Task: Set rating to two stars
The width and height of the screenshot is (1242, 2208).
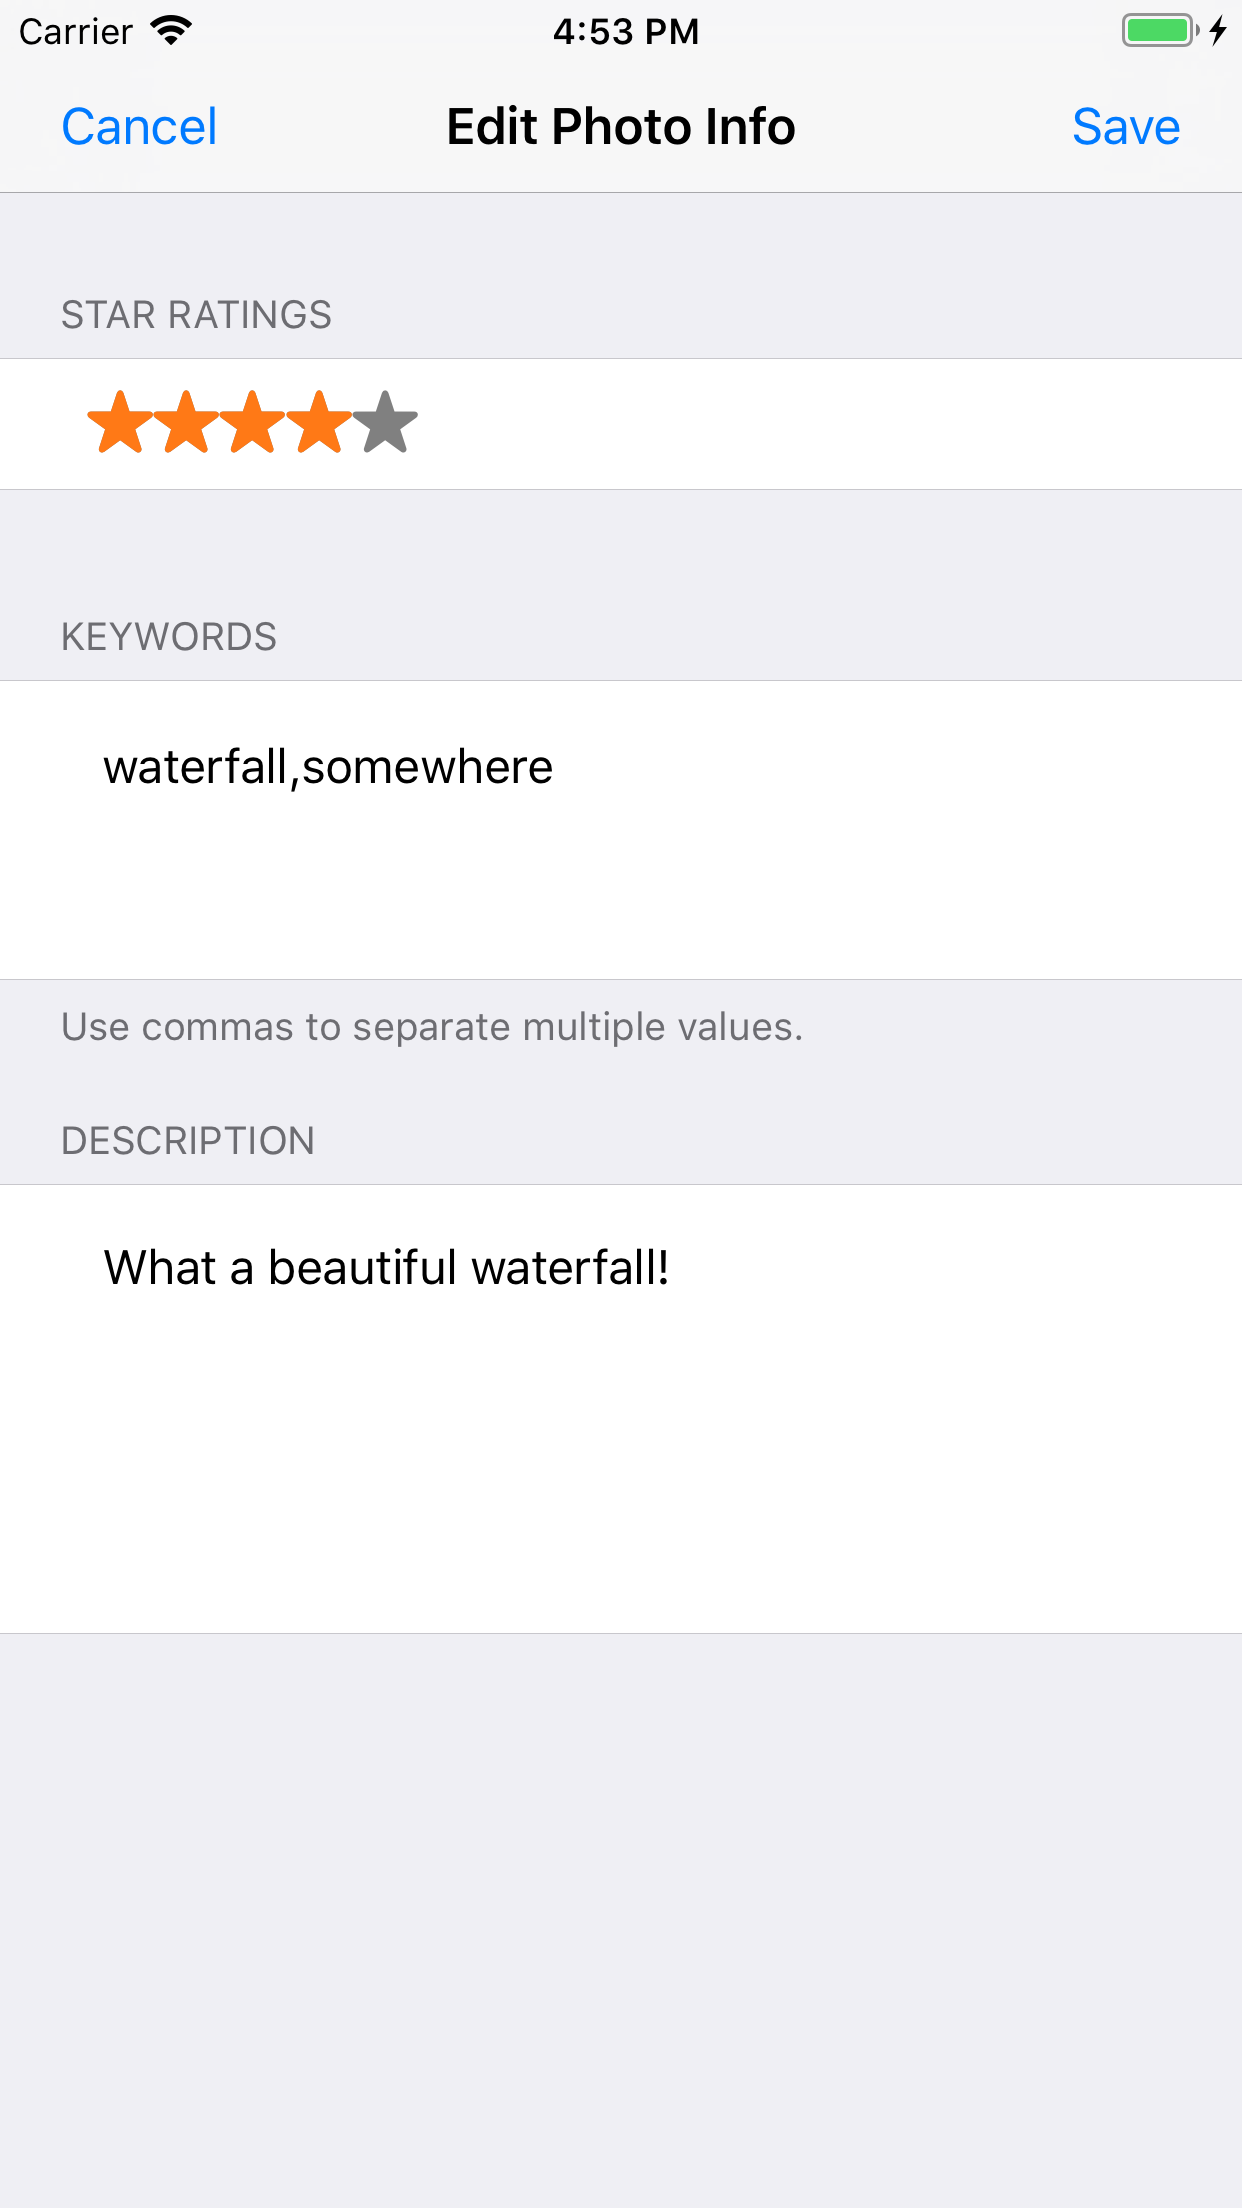Action: [186, 423]
